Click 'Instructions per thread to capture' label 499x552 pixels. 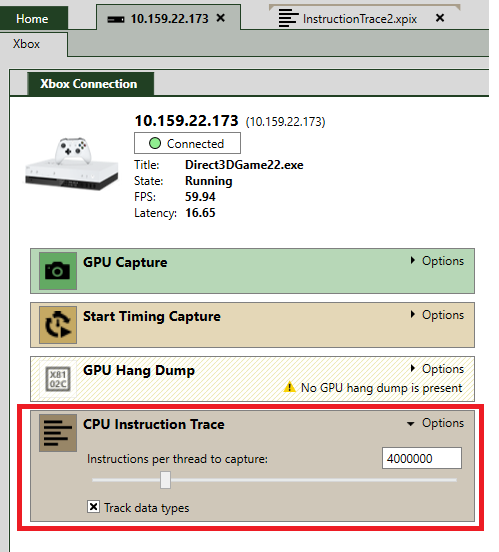click(177, 459)
